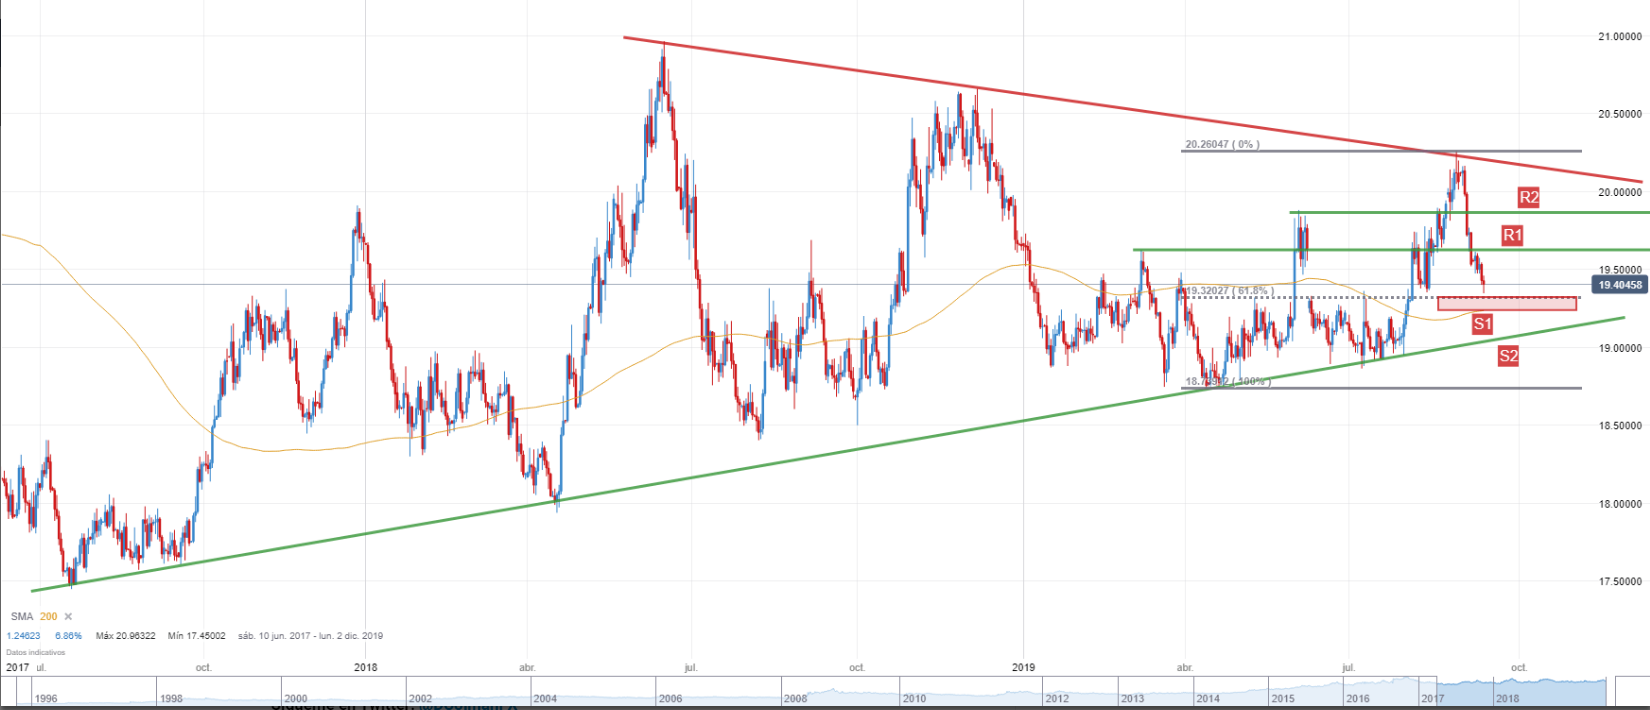Select the S1 support label
Image resolution: width=1650 pixels, height=710 pixels.
tap(1482, 323)
